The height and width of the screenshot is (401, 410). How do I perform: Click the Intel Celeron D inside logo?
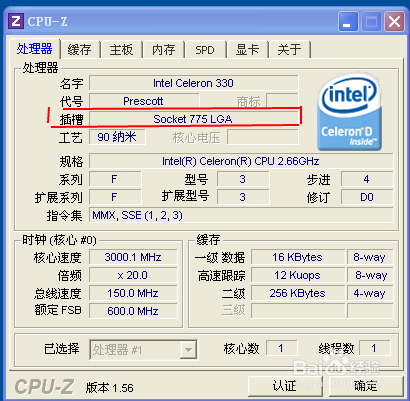pyautogui.click(x=349, y=112)
